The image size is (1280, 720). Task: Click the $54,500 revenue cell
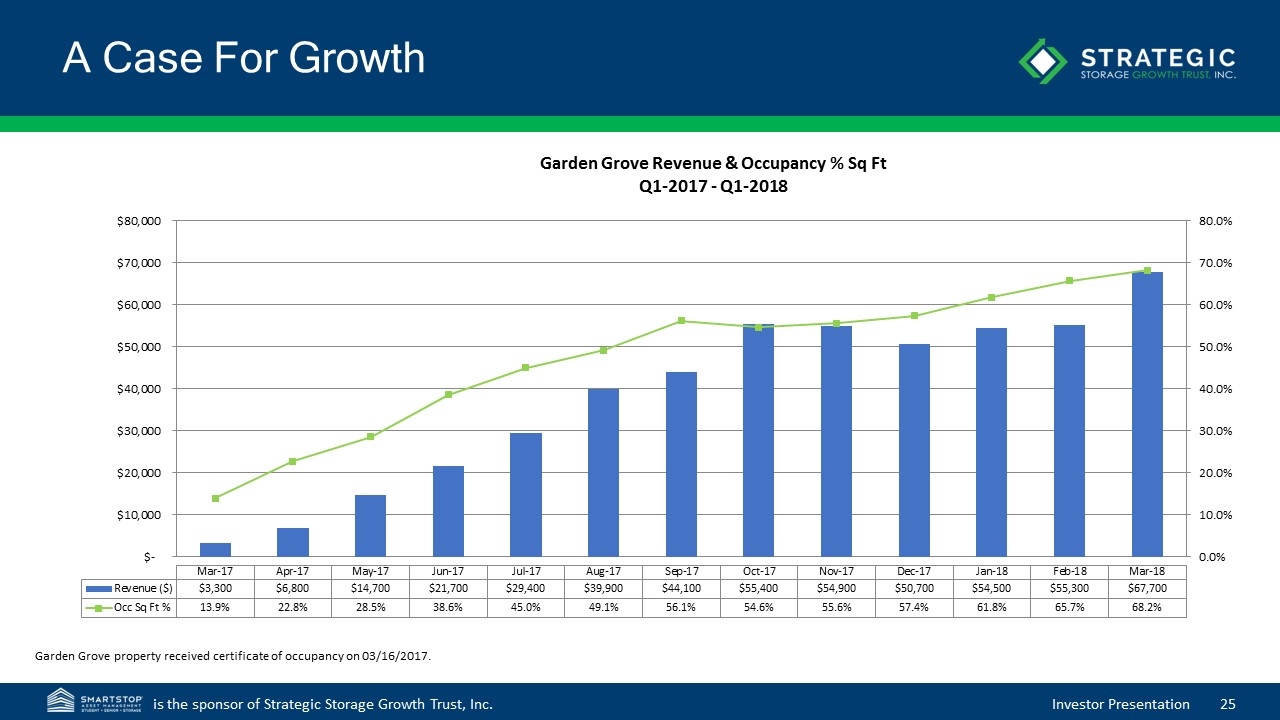992,590
